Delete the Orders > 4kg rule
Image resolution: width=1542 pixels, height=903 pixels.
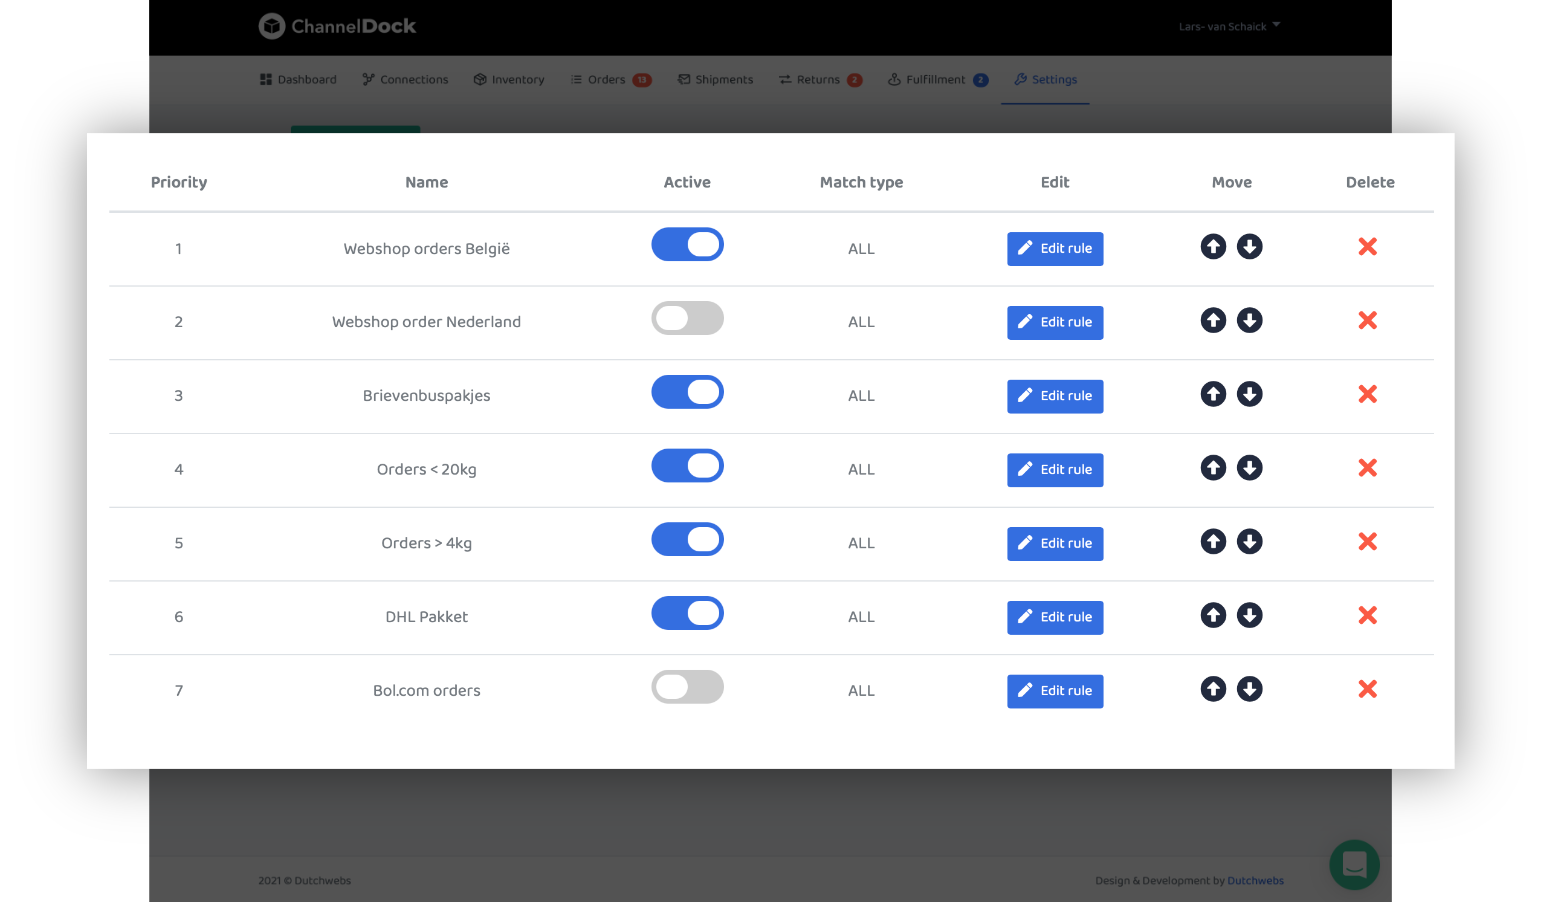point(1367,541)
